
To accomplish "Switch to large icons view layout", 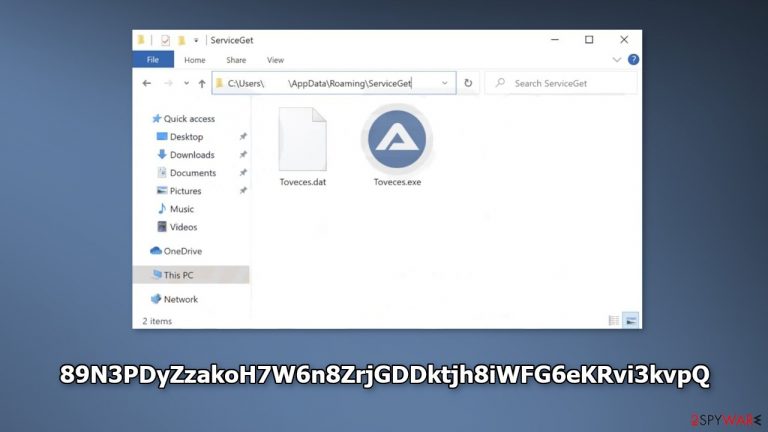I will [x=631, y=321].
